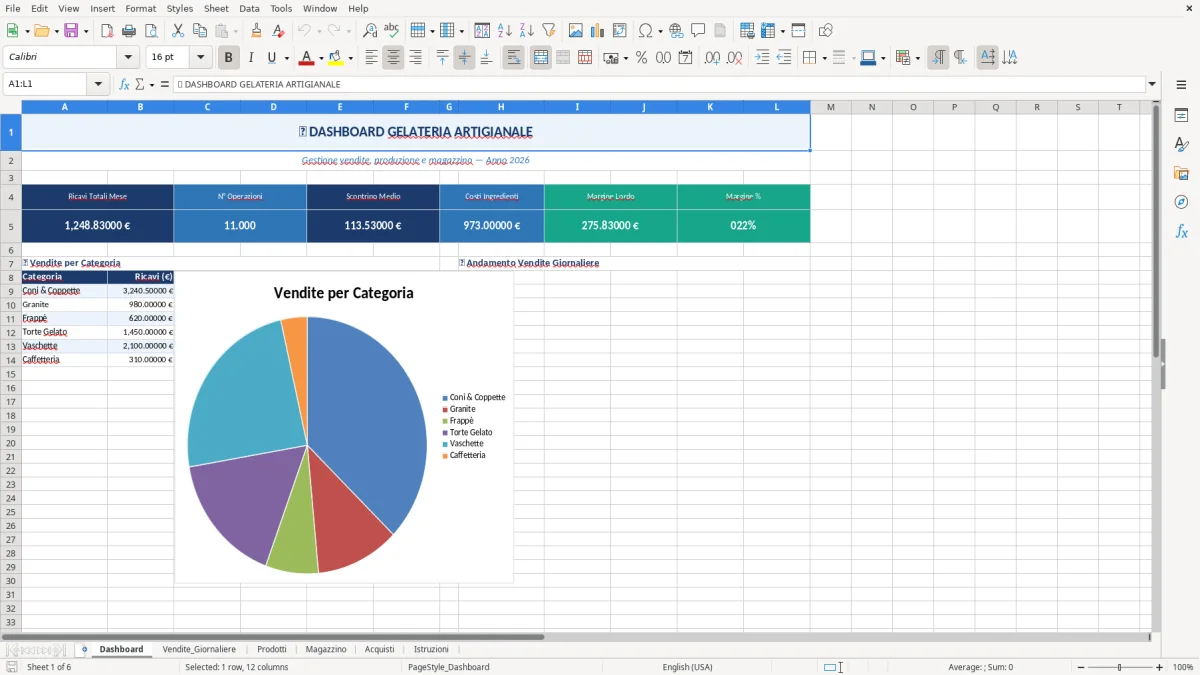Open the Data menu
Viewport: 1200px width, 675px height.
point(249,8)
